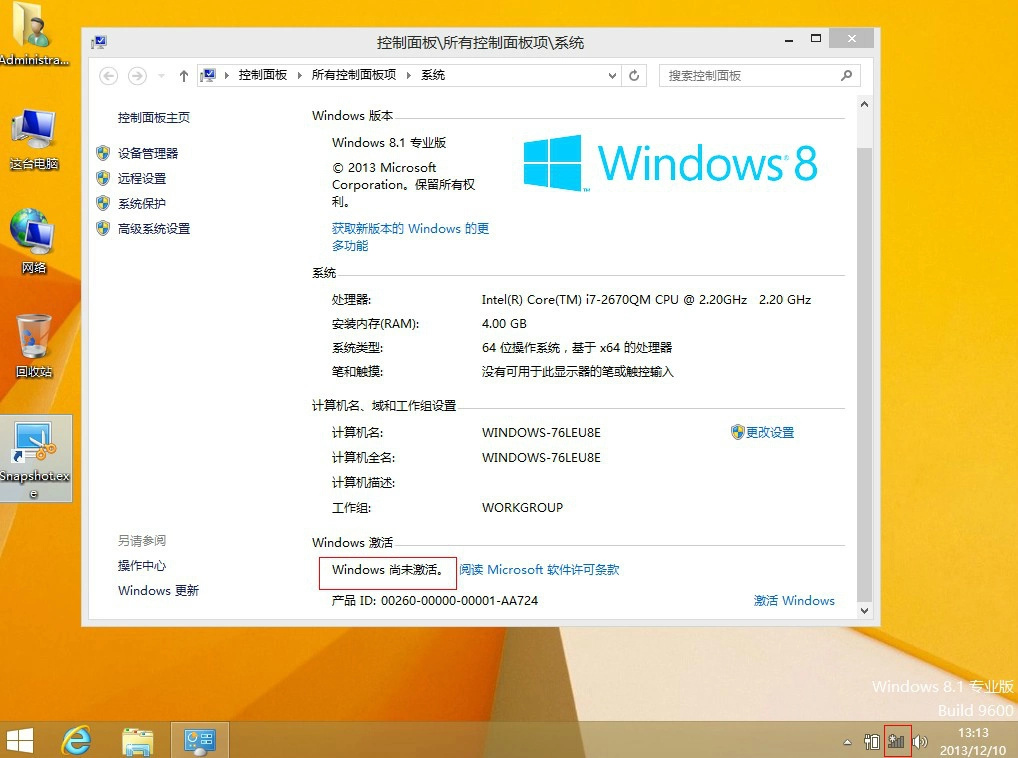This screenshot has width=1018, height=758.
Task: Click the up-one-level arrow icon
Action: [x=183, y=75]
